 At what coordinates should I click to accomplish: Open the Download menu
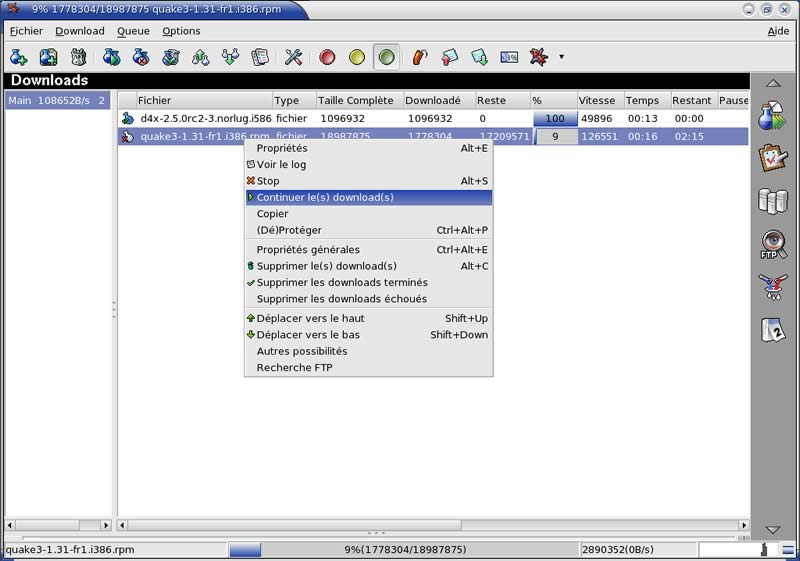click(x=80, y=31)
